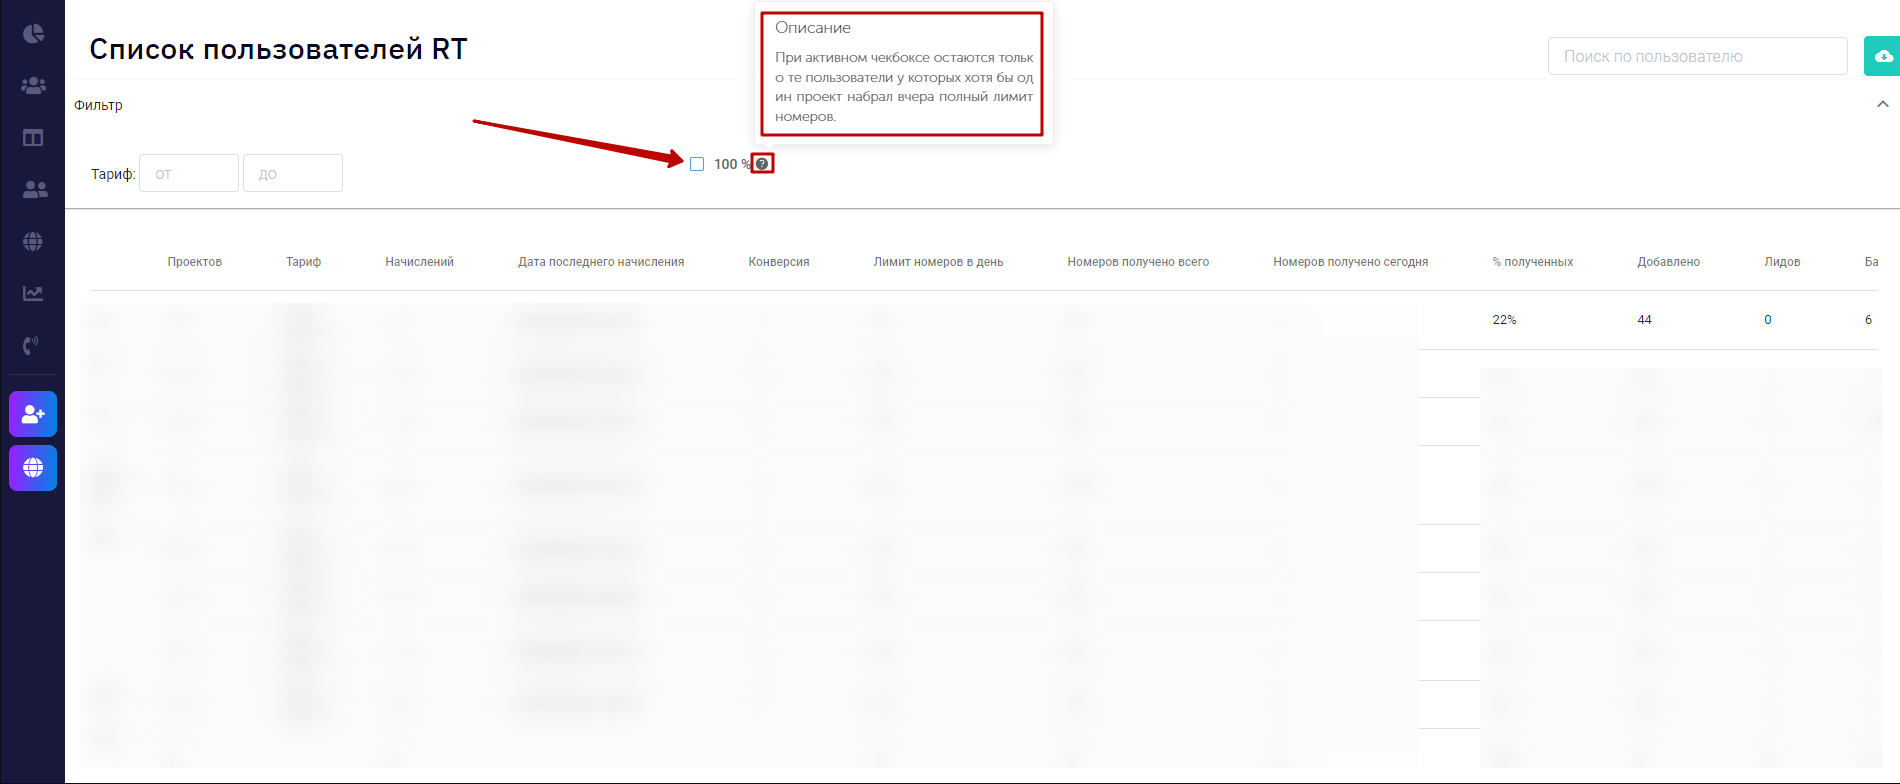Focus the Поиск по пользователю search field
Image resolution: width=1900 pixels, height=784 pixels.
point(1697,56)
